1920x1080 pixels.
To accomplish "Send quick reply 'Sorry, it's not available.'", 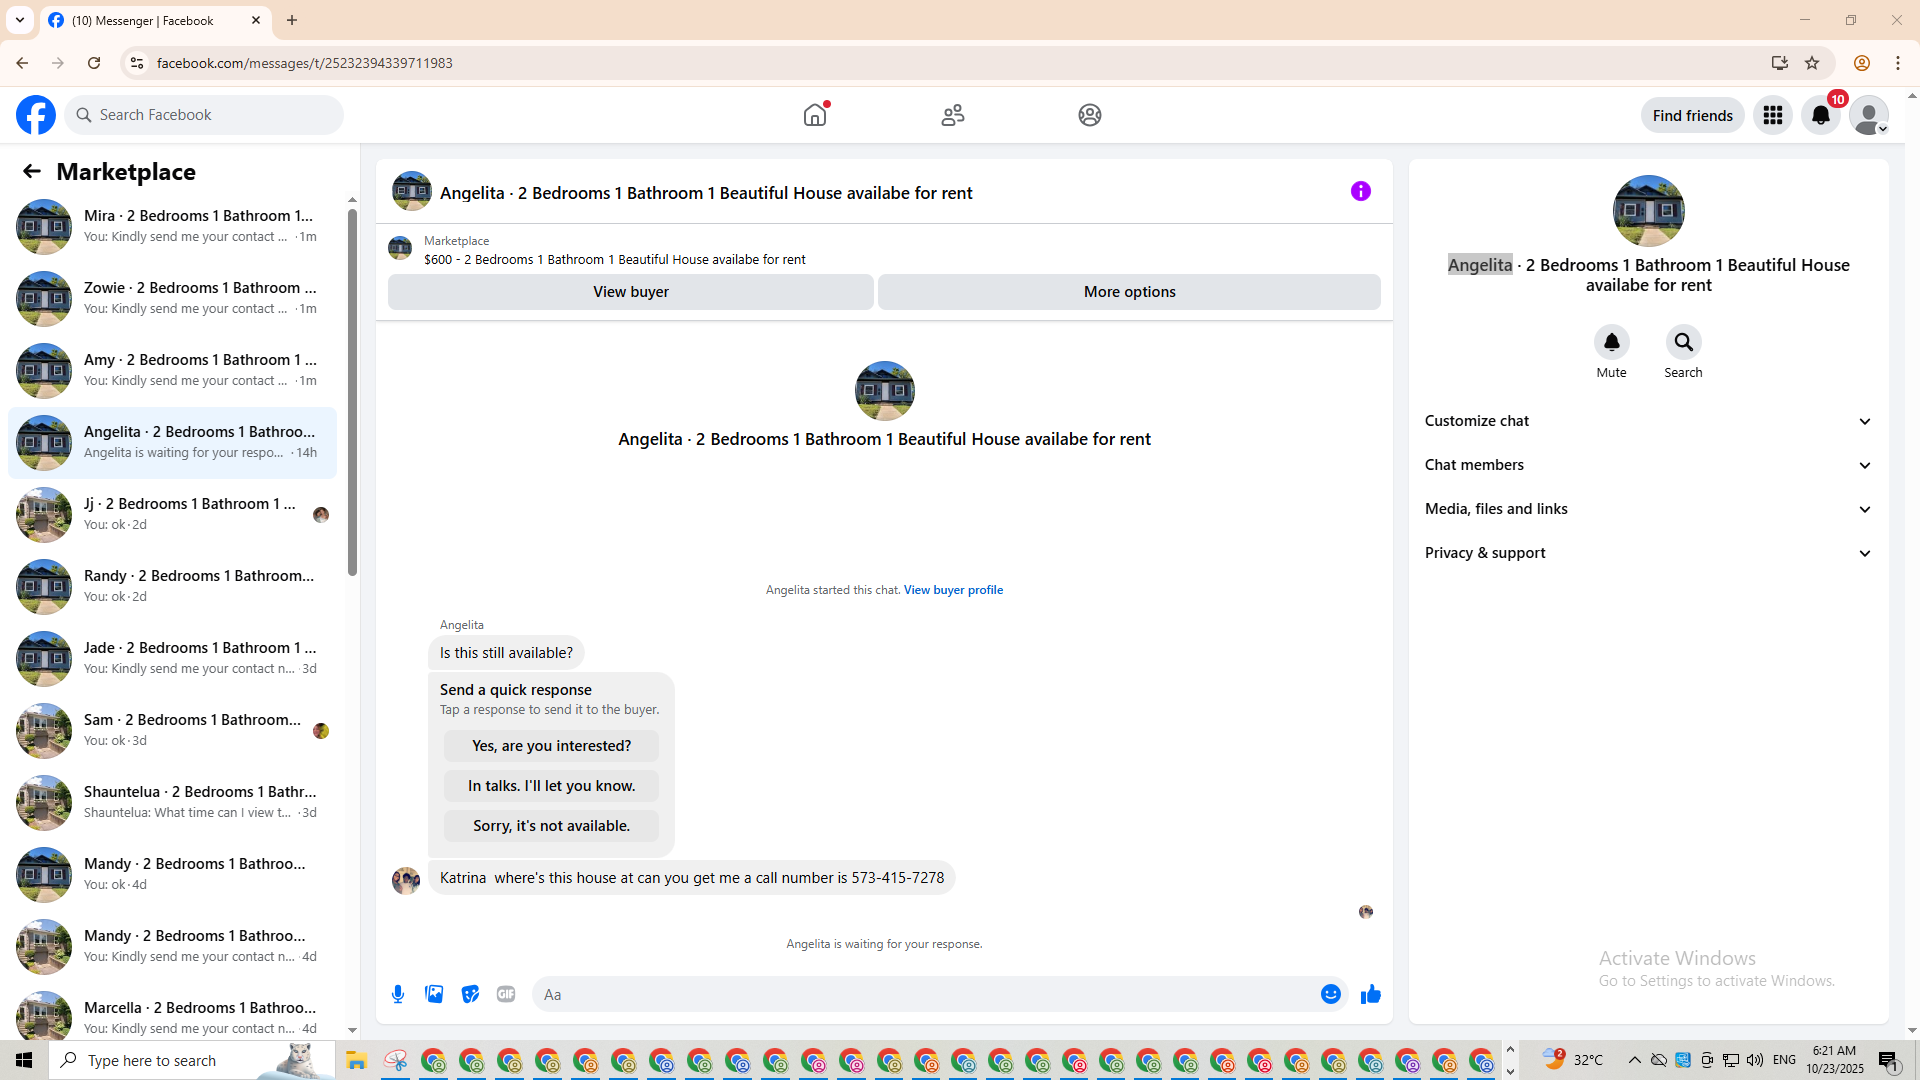I will pyautogui.click(x=551, y=826).
